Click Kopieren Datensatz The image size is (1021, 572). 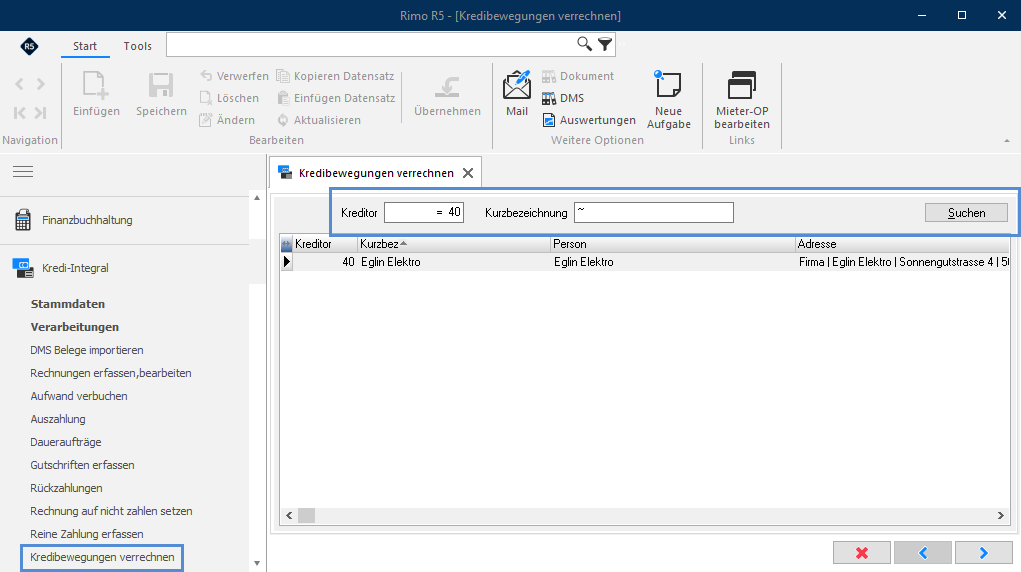[335, 76]
